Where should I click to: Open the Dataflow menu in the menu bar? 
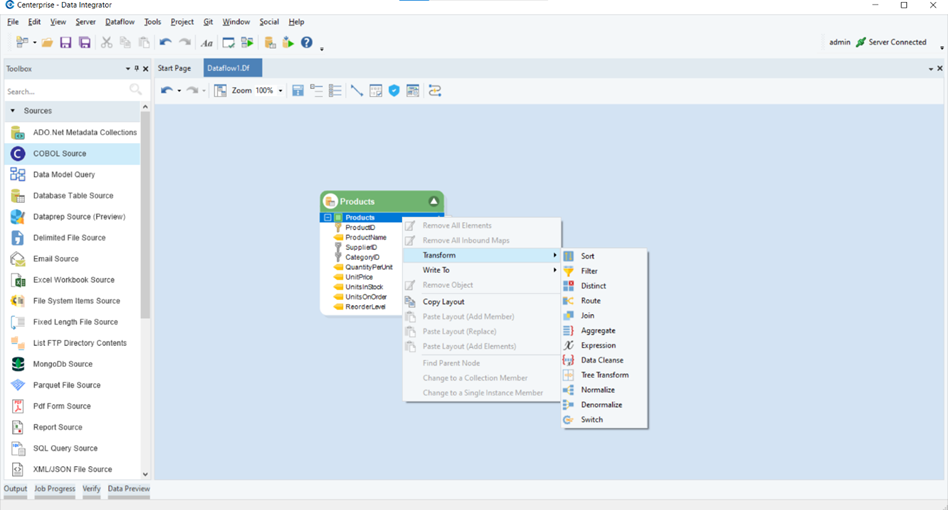(119, 22)
